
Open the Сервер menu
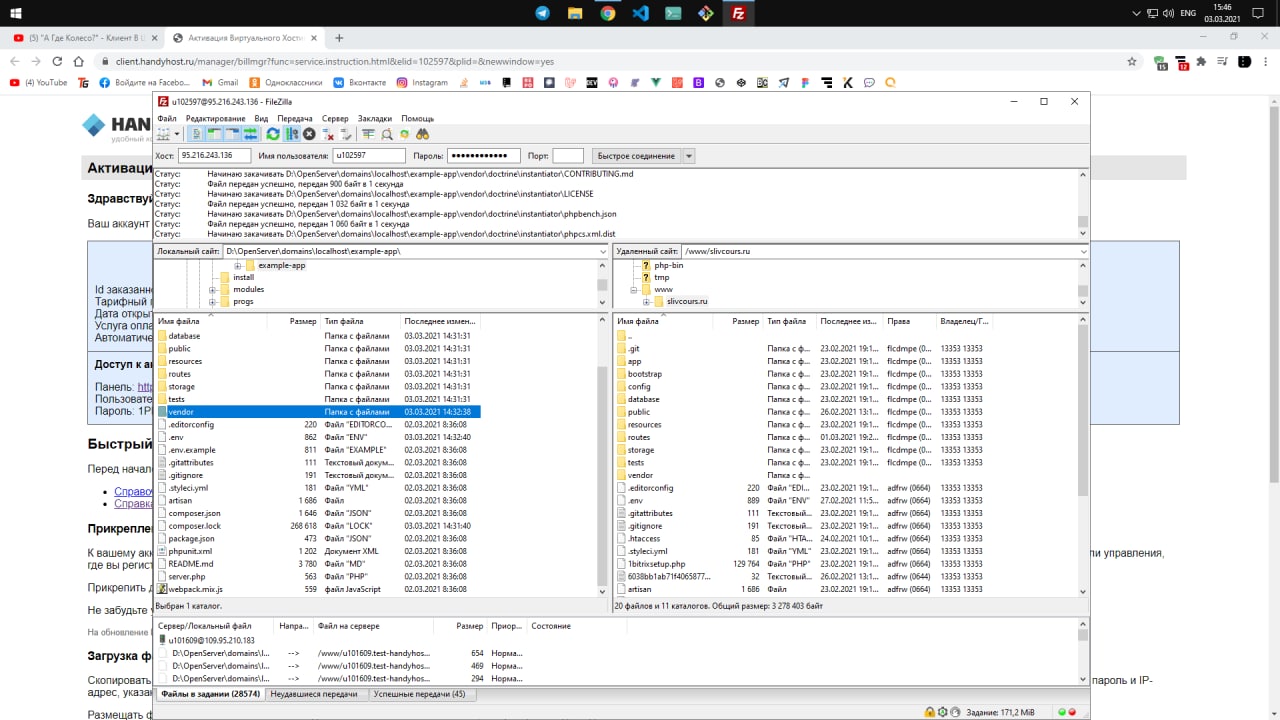click(335, 118)
